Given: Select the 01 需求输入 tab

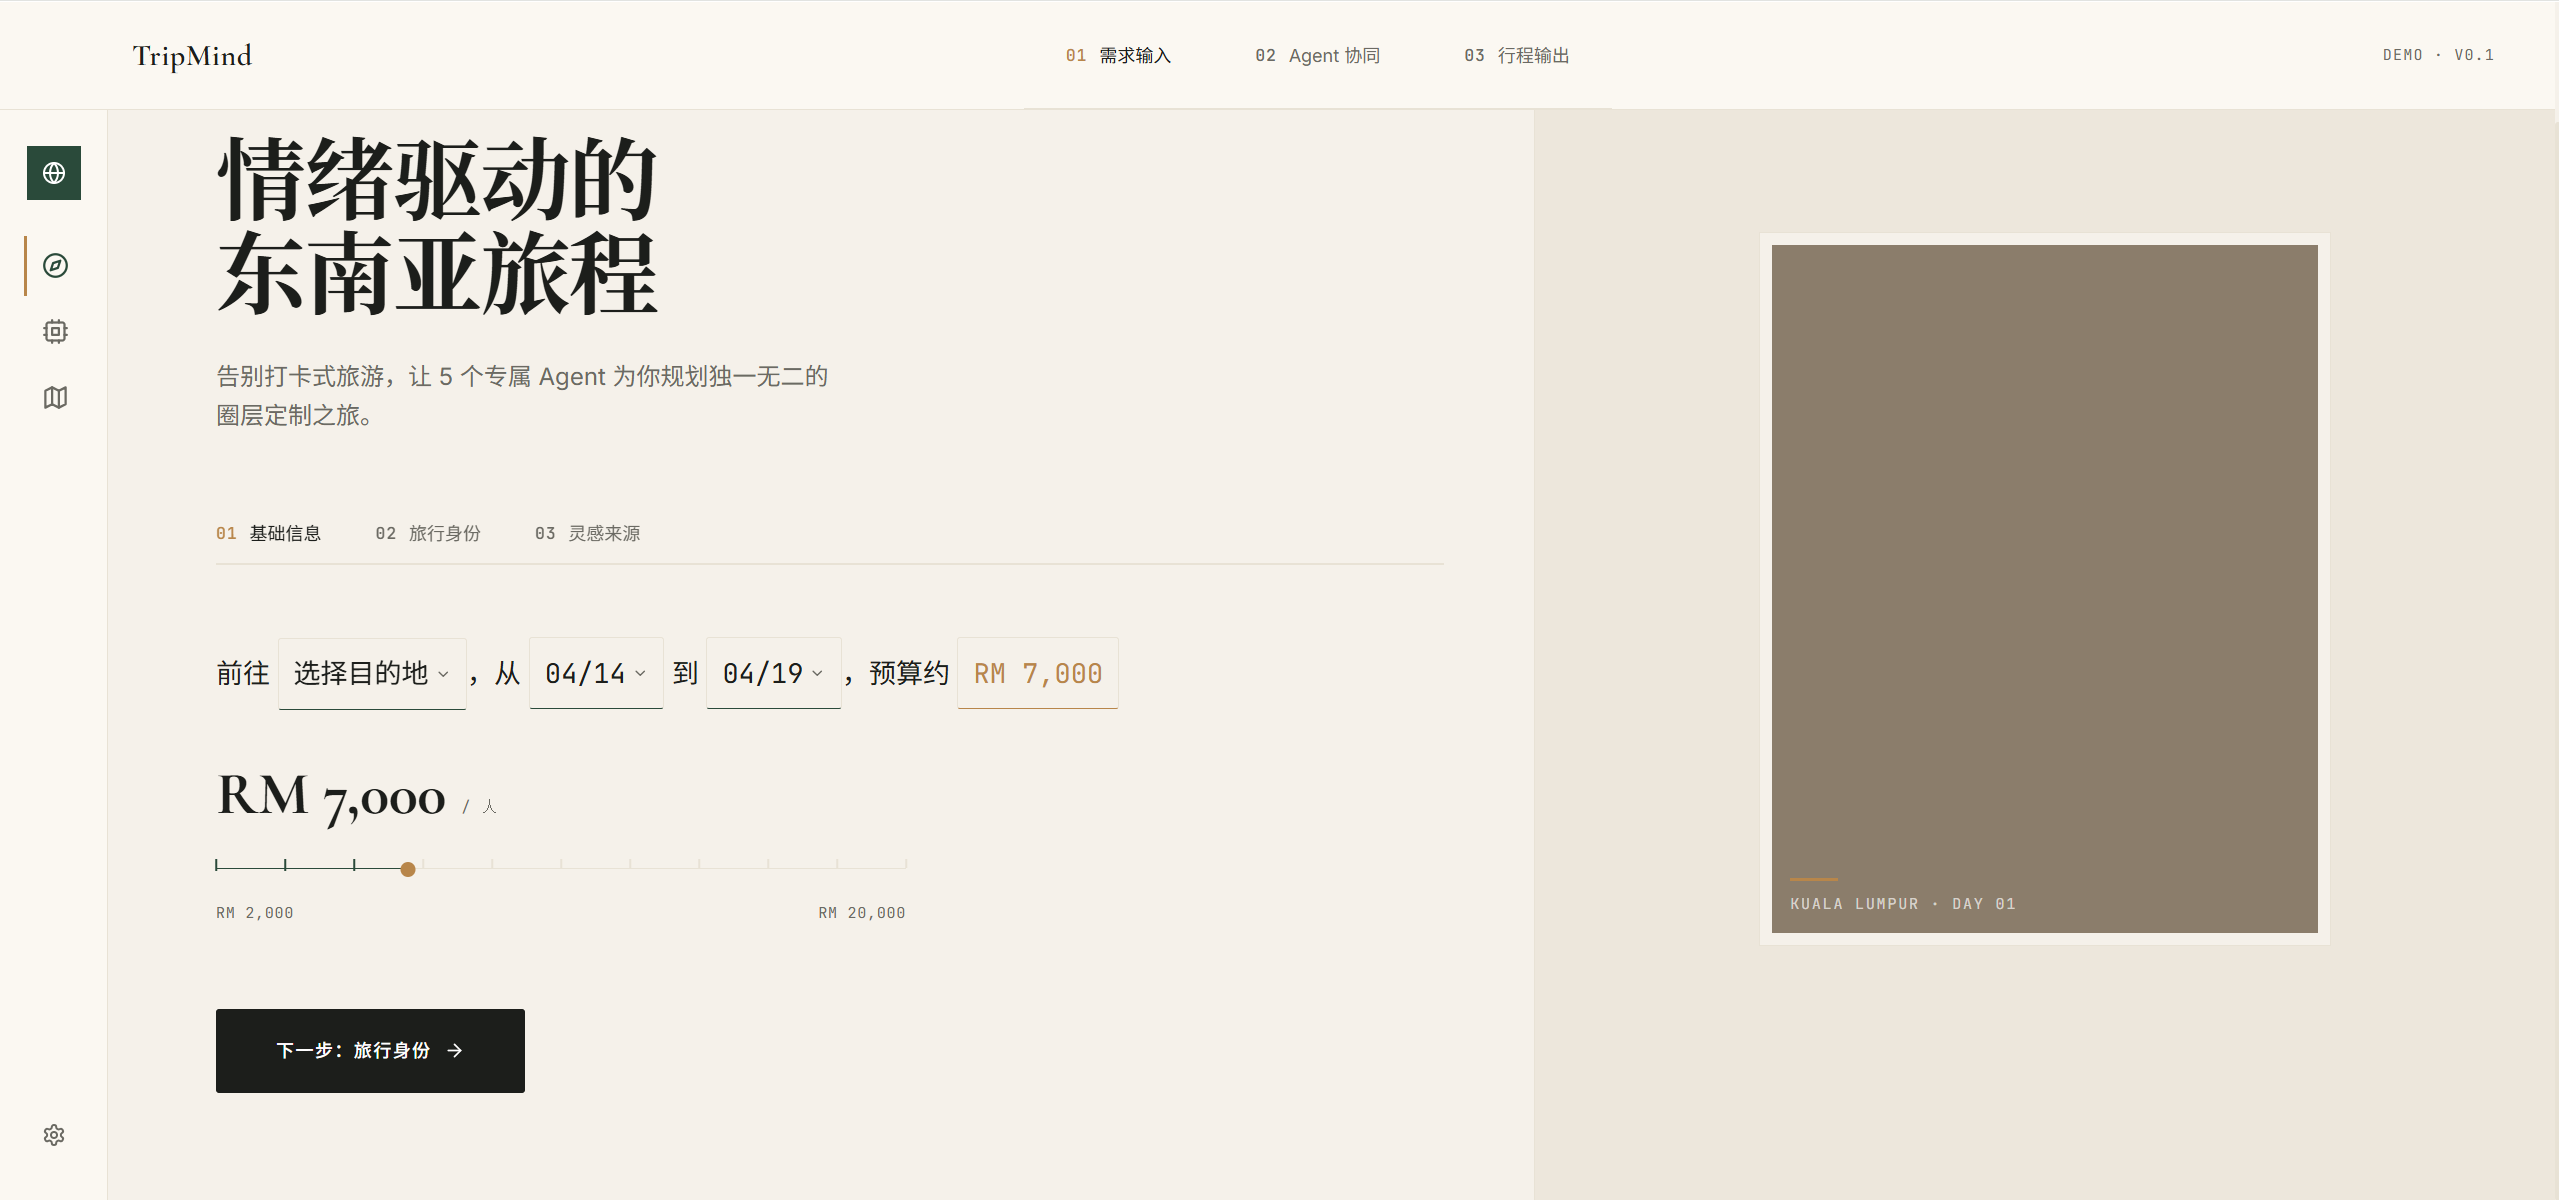Looking at the screenshot, I should click(1118, 56).
